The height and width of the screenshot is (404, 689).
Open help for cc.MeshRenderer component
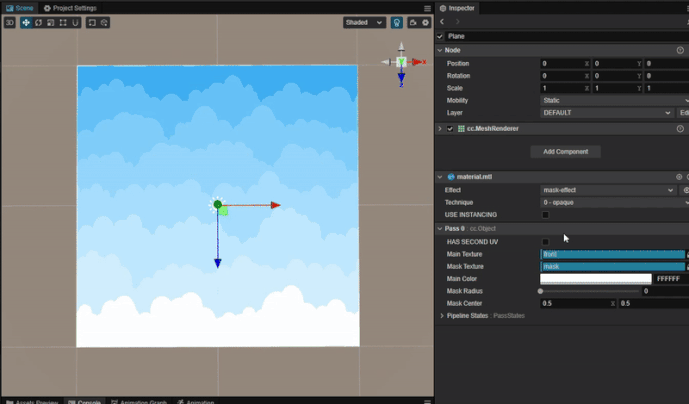(680, 128)
